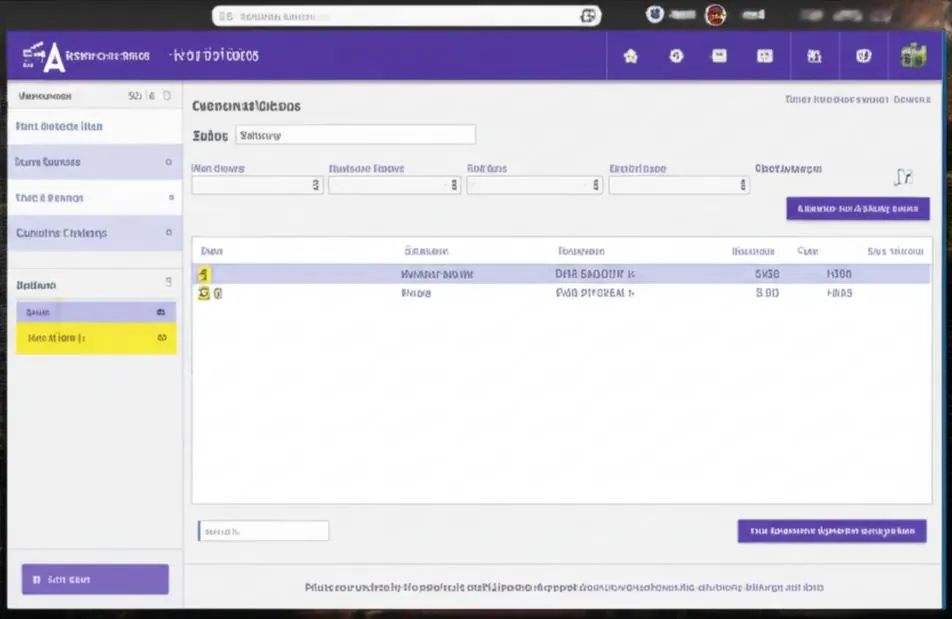Image resolution: width=952 pixels, height=619 pixels.
Task: Toggle the yellow marker on the second table row
Action: [204, 294]
